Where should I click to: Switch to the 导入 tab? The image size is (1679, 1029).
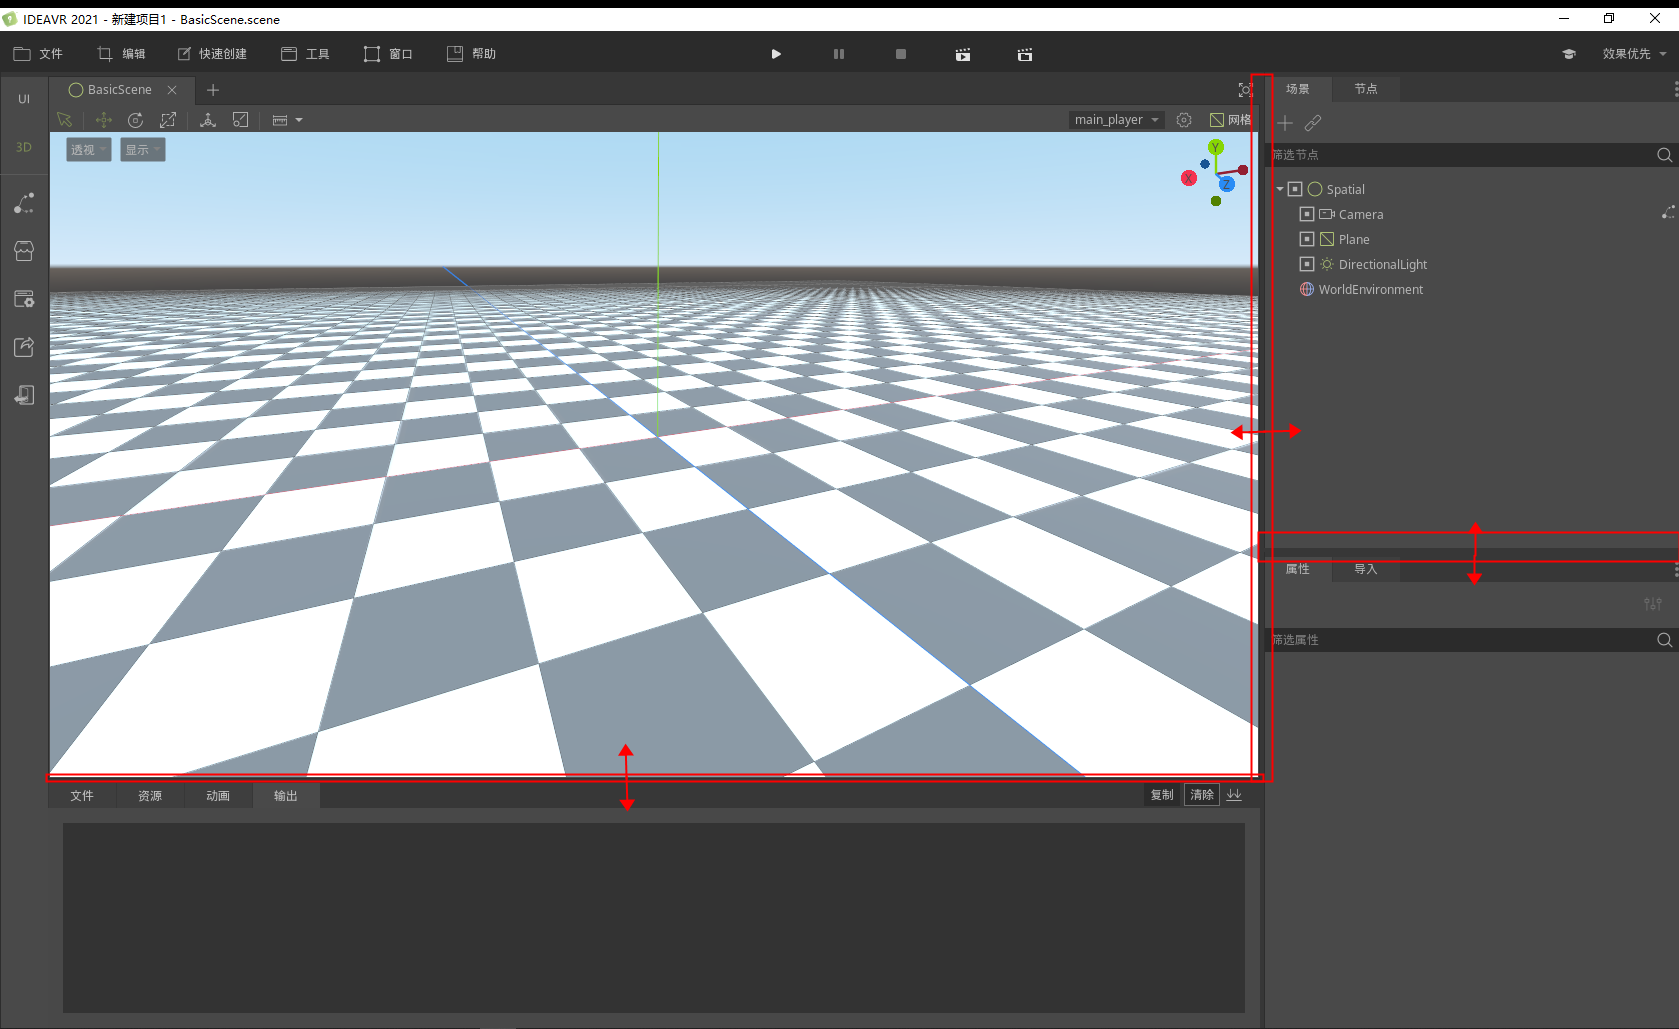tap(1366, 569)
